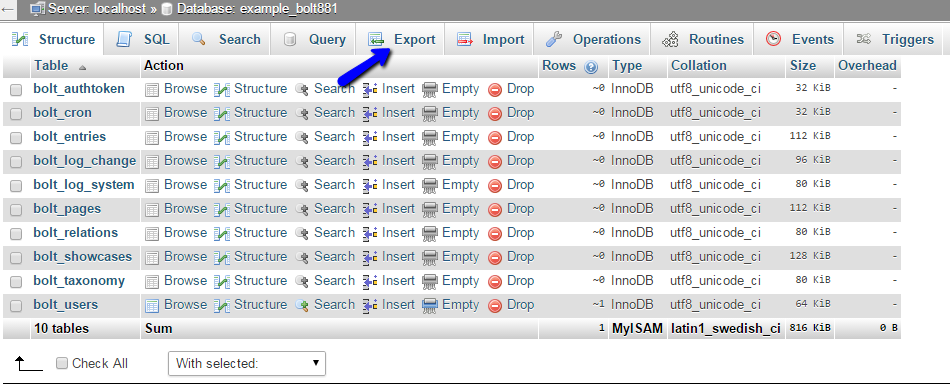Sort by the Table column header
Viewport: 950px width, 384px height.
[x=51, y=65]
